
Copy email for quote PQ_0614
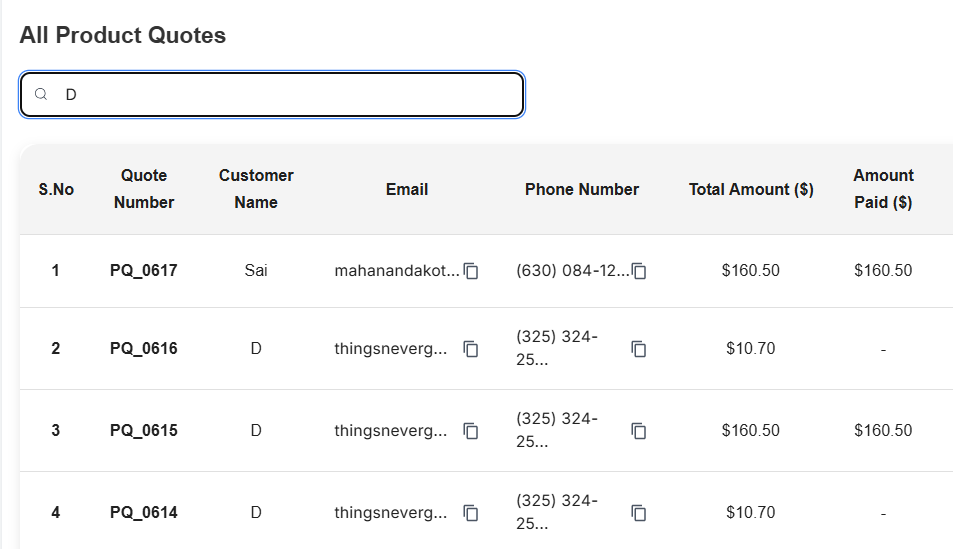pos(471,513)
